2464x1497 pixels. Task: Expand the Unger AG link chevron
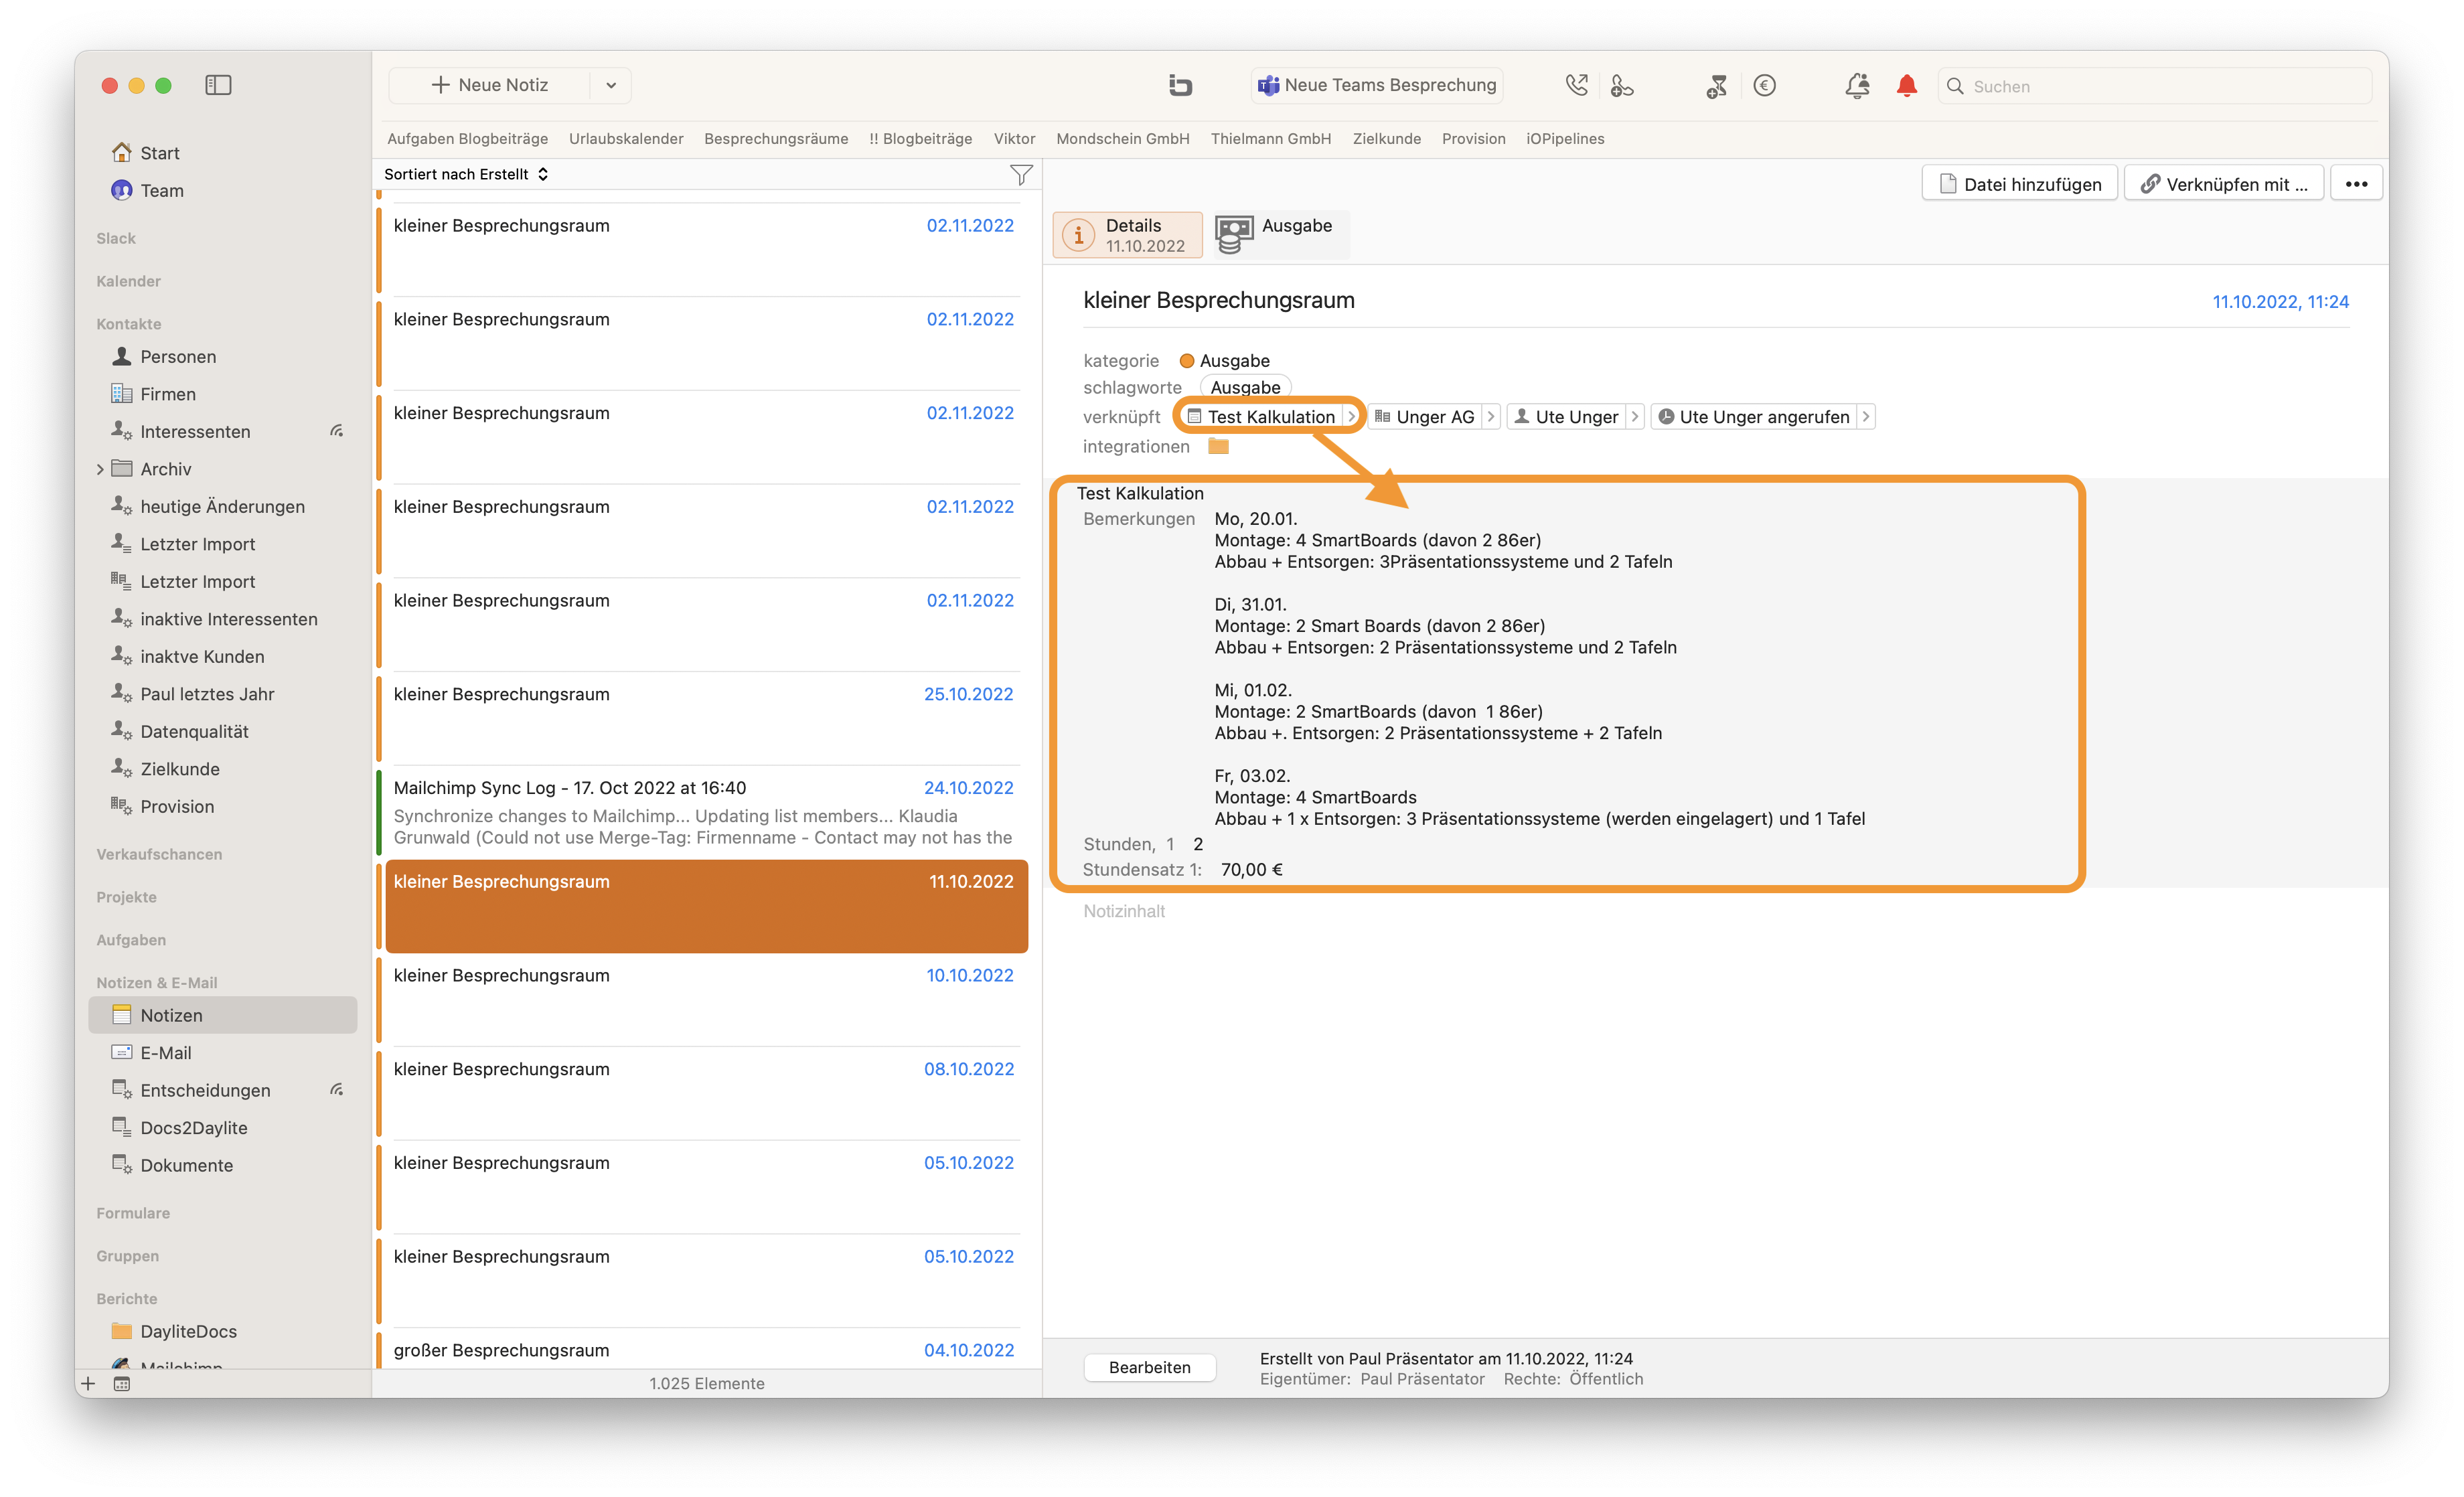click(1490, 416)
